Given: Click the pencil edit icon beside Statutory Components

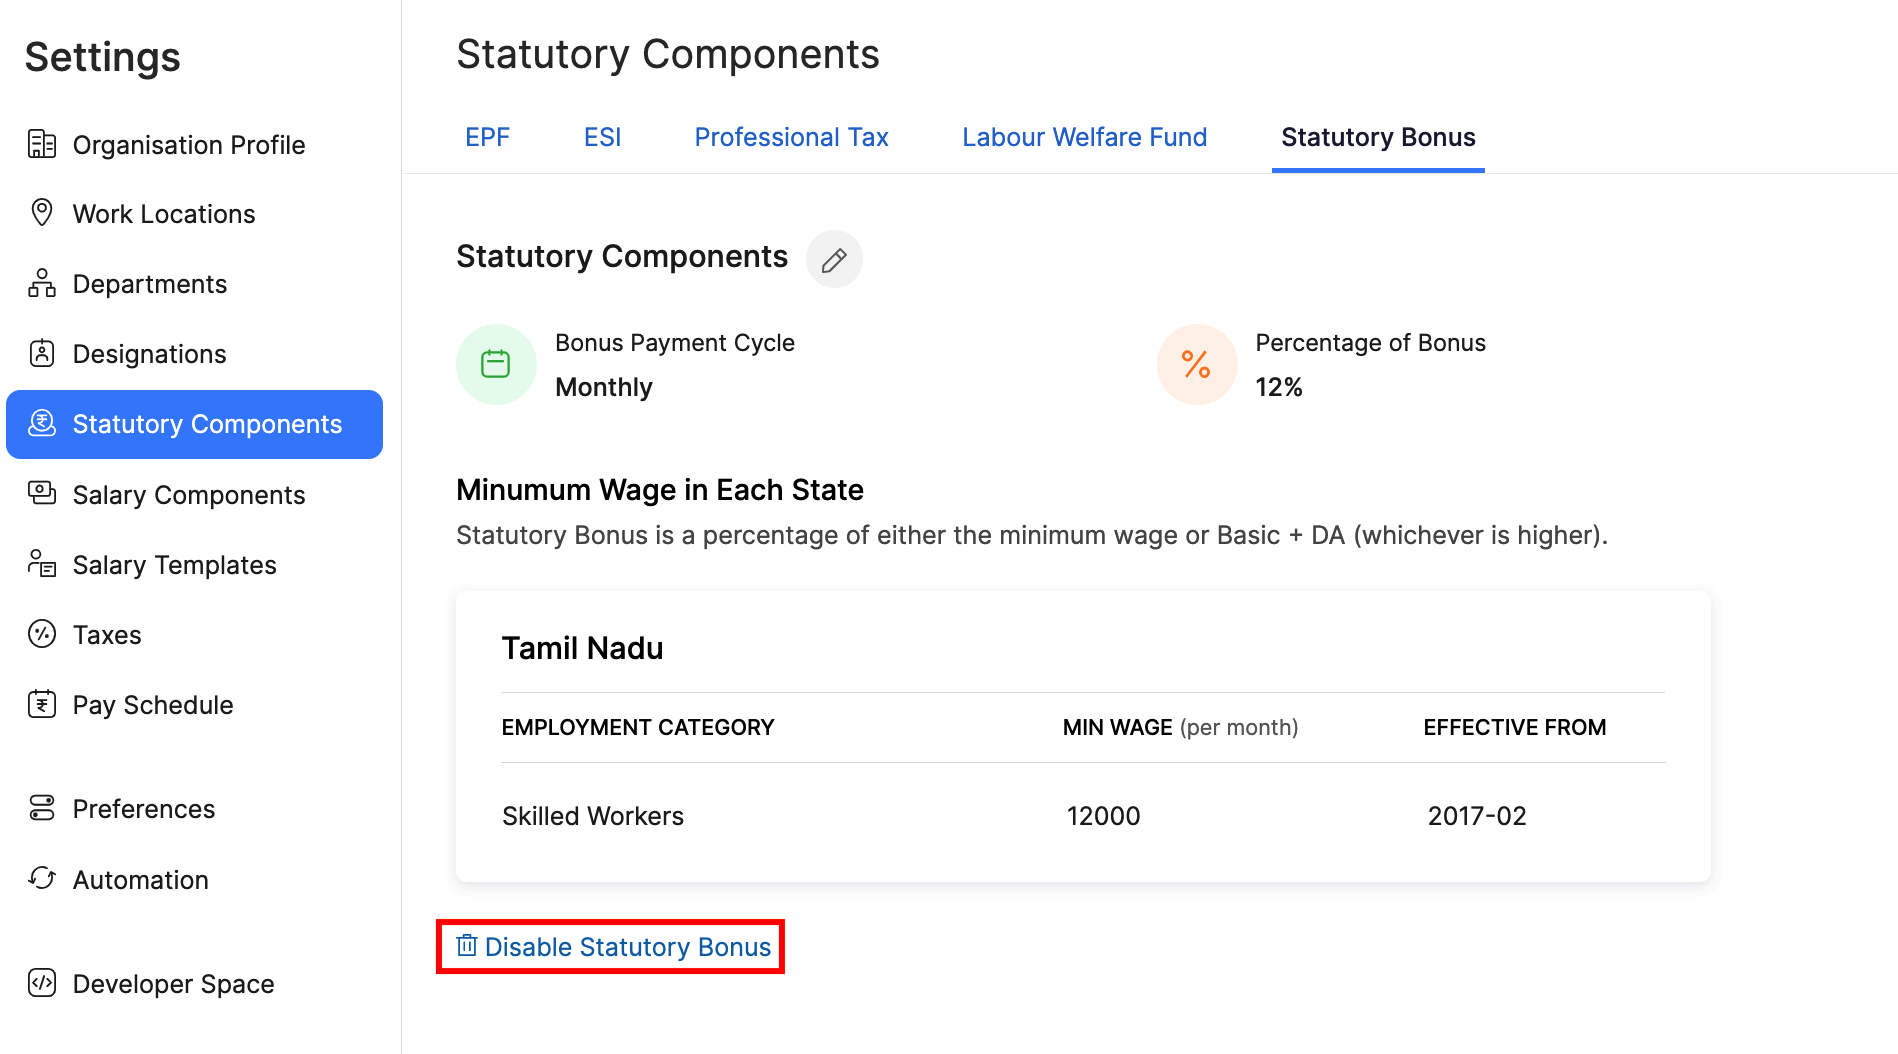Looking at the screenshot, I should 834,260.
